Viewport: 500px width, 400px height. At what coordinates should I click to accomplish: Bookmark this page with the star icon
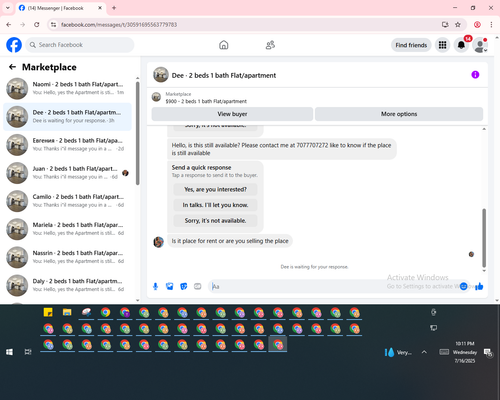(458, 24)
